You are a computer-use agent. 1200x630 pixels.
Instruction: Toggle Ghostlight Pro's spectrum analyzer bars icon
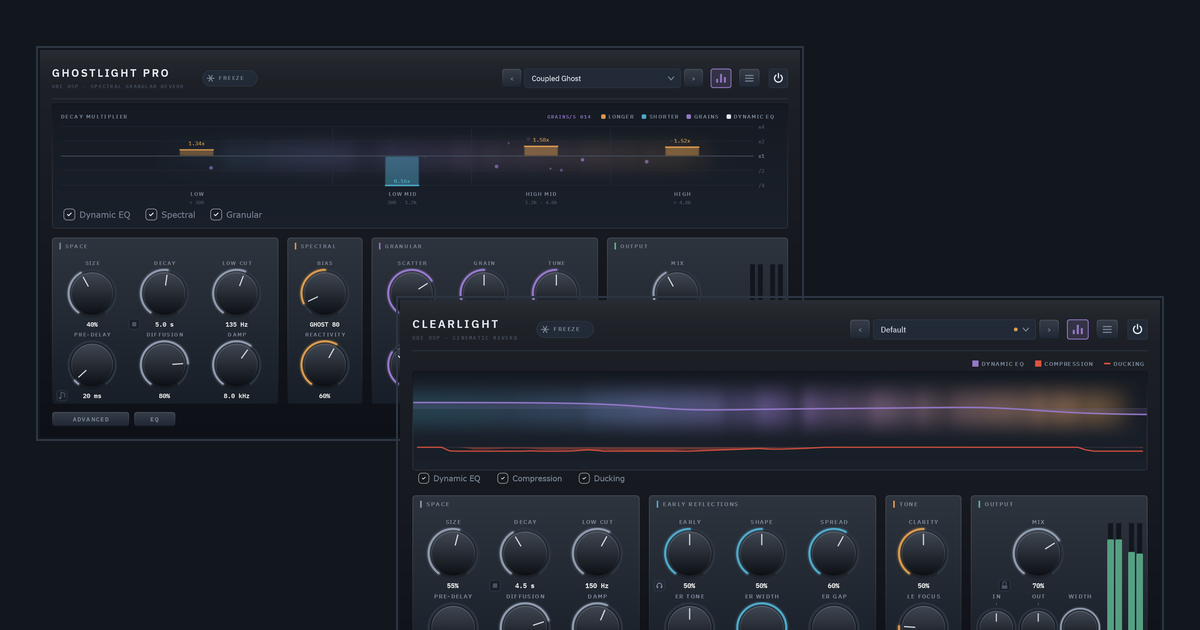click(721, 78)
